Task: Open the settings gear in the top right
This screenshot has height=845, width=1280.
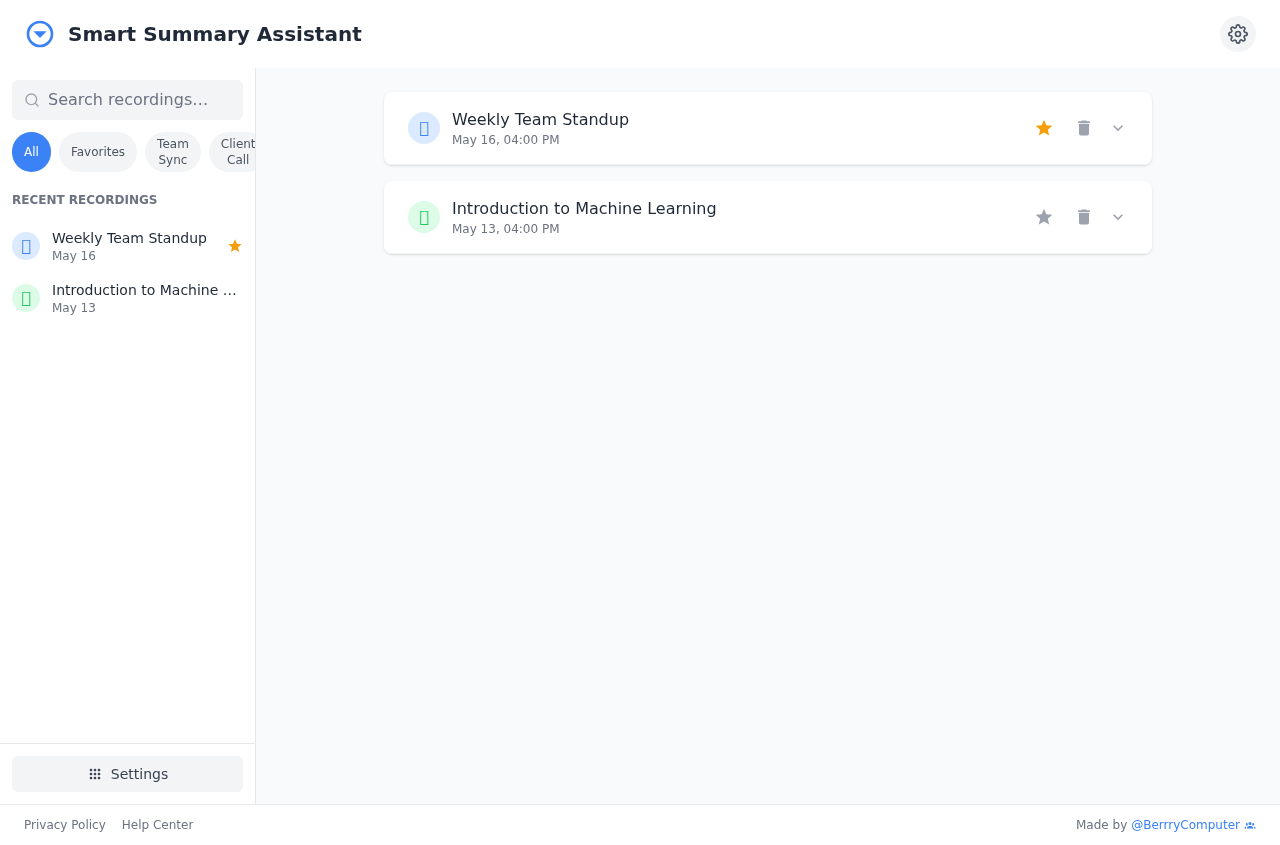Action: point(1238,34)
